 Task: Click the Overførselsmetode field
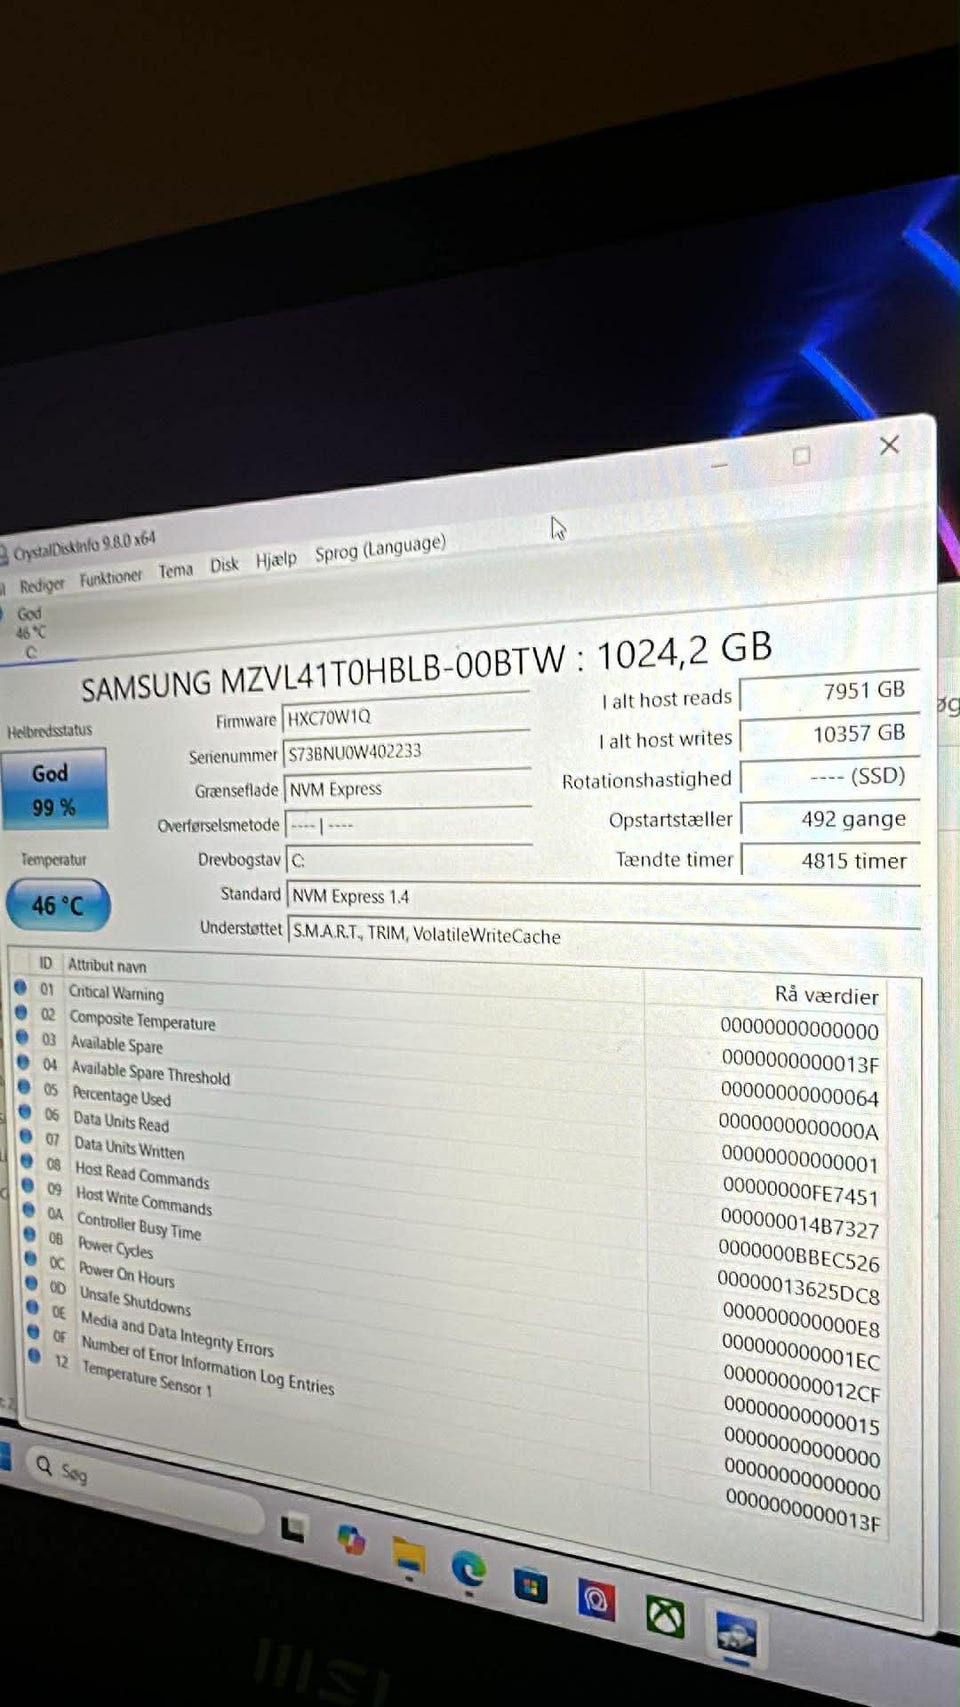pyautogui.click(x=409, y=825)
